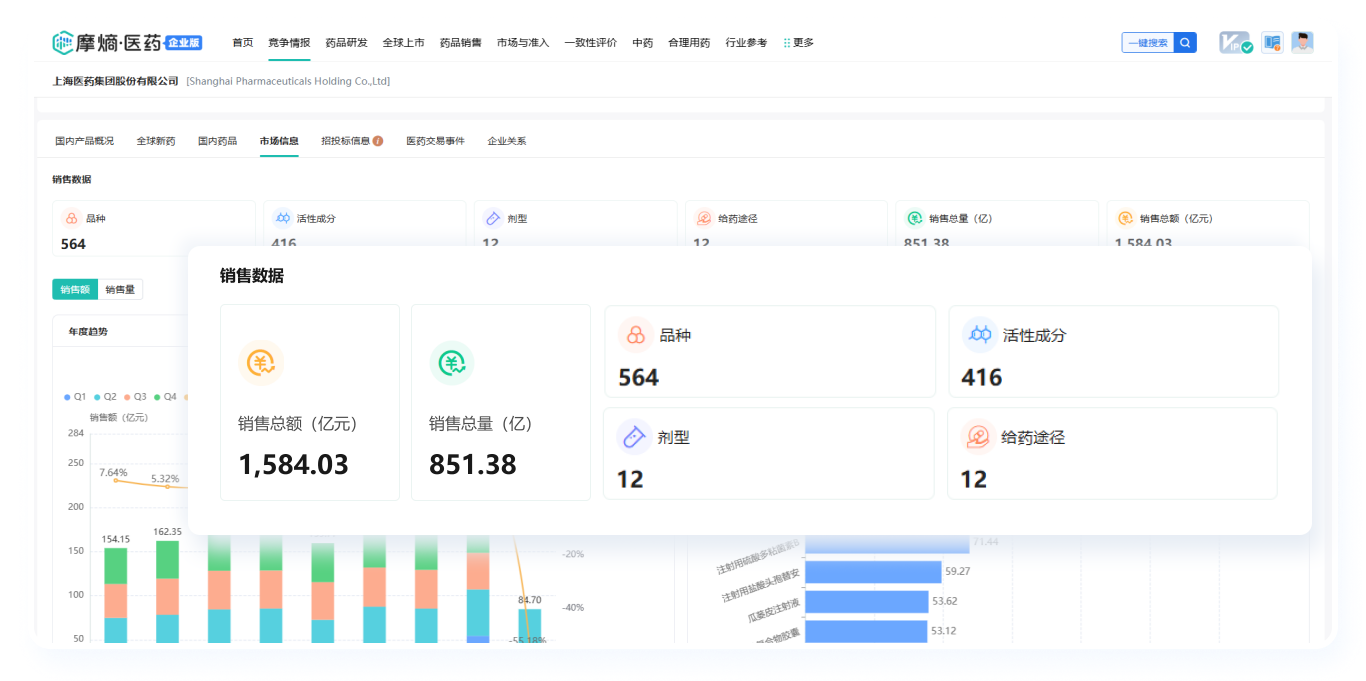Click the bar labeled 154.15
This screenshot has height=681, width=1366.
pyautogui.click(x=116, y=595)
